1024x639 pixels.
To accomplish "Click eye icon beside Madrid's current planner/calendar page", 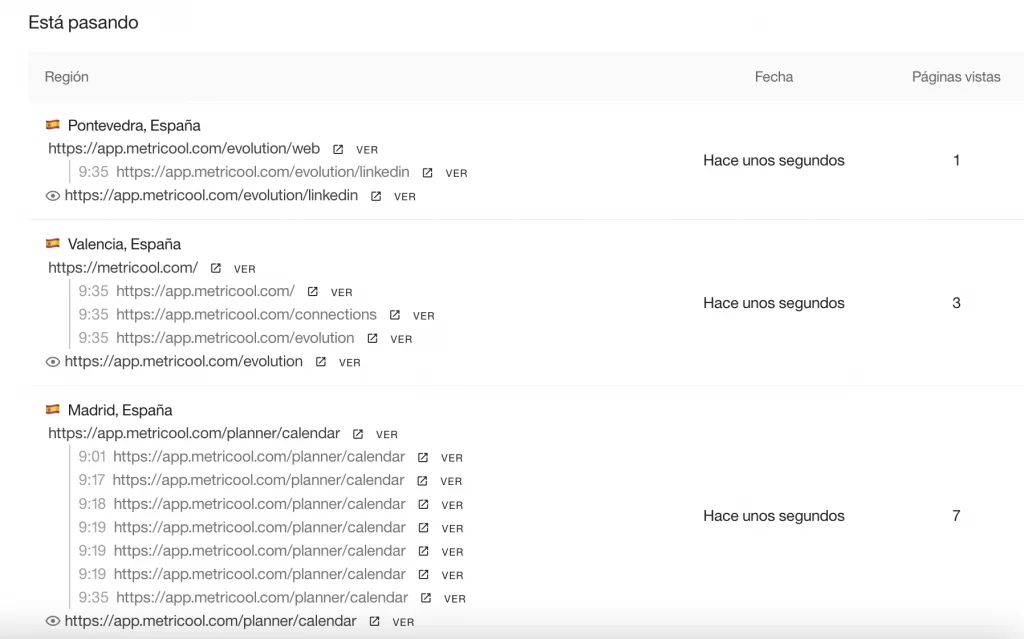I will click(54, 621).
